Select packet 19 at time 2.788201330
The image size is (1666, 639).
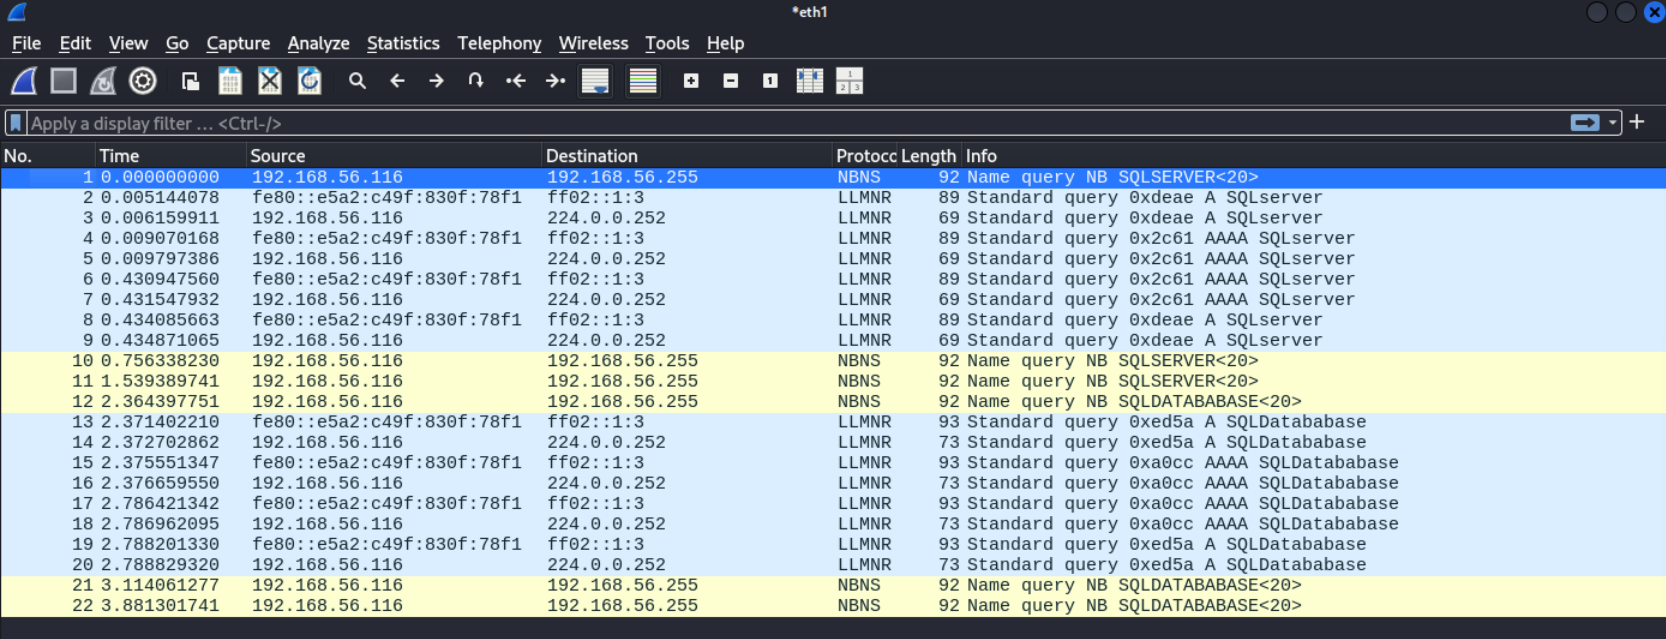[832, 545]
